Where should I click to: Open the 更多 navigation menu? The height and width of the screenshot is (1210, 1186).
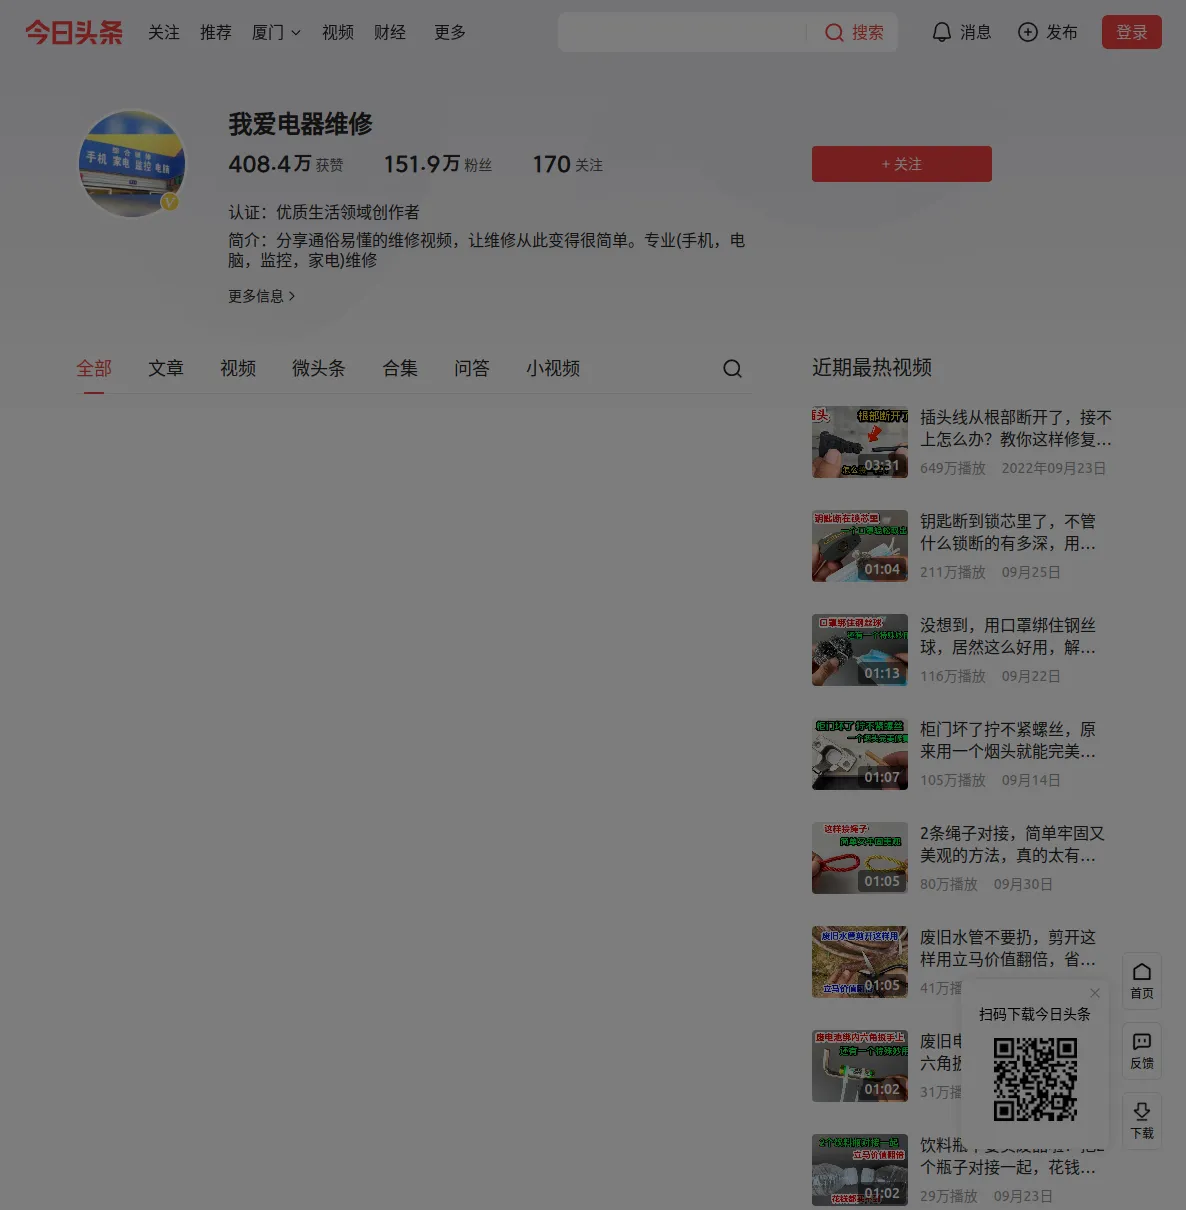click(x=450, y=33)
